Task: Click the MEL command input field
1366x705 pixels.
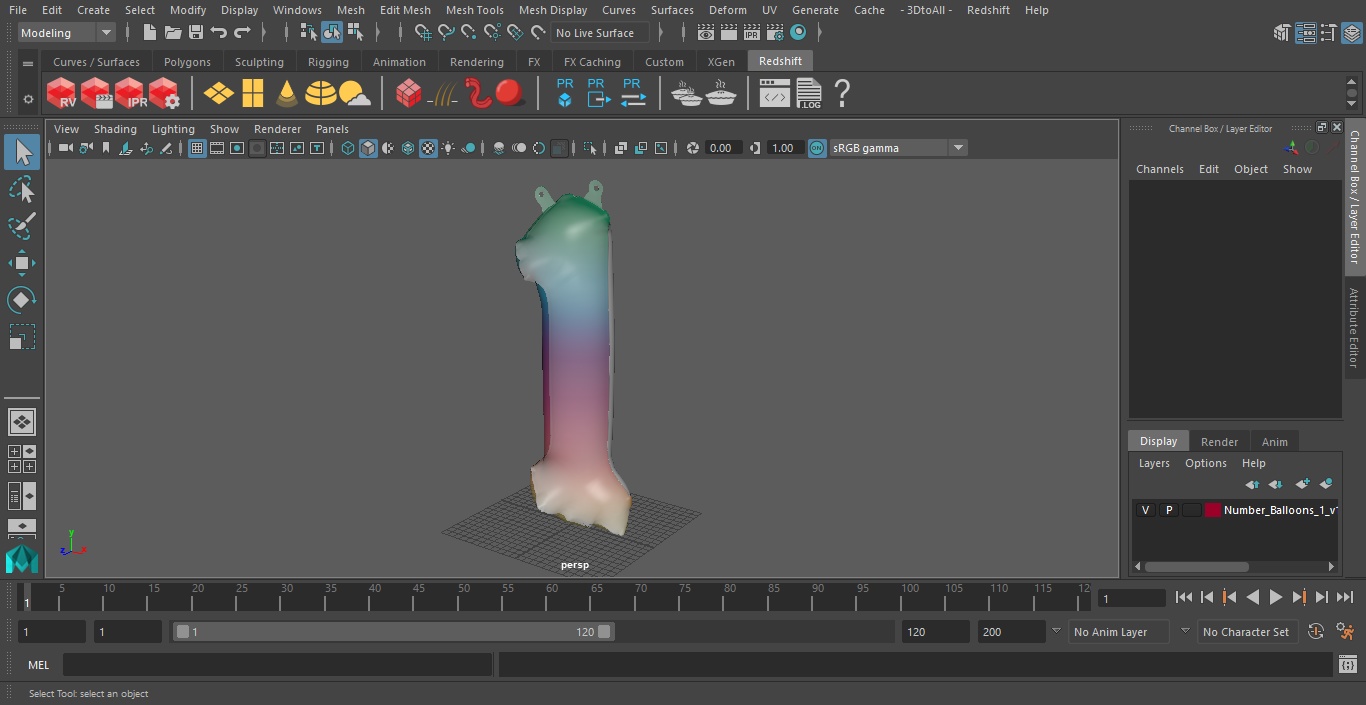Action: 277,665
